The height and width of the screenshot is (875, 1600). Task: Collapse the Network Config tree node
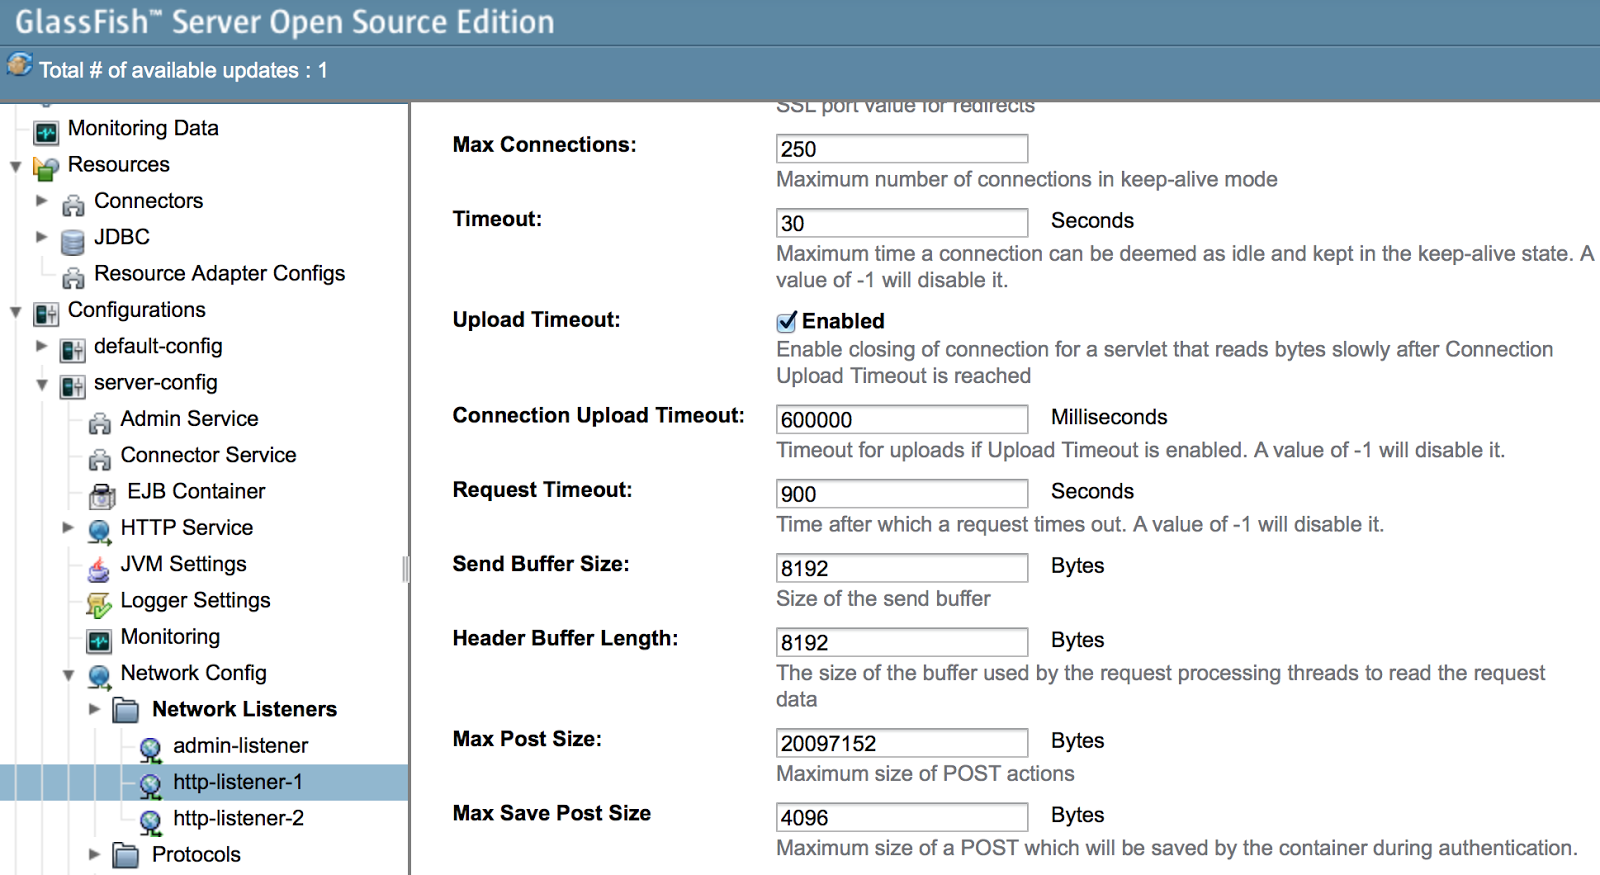(68, 675)
